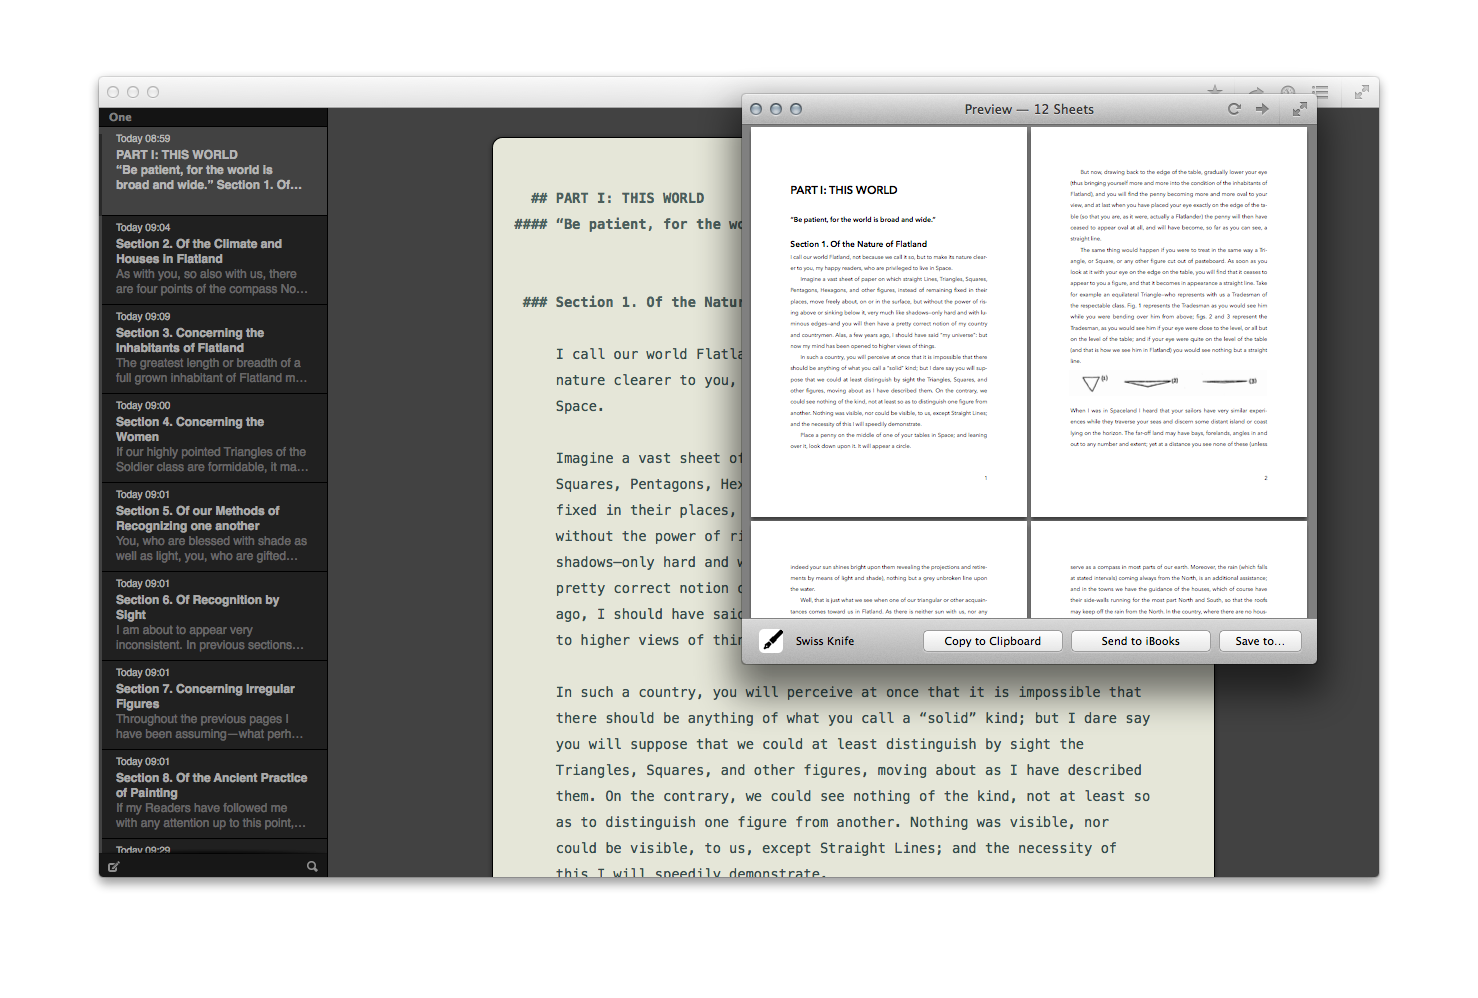This screenshot has height=998, width=1478.
Task: Click the third preview page starting "indeed your sun shines"
Action: 889,569
